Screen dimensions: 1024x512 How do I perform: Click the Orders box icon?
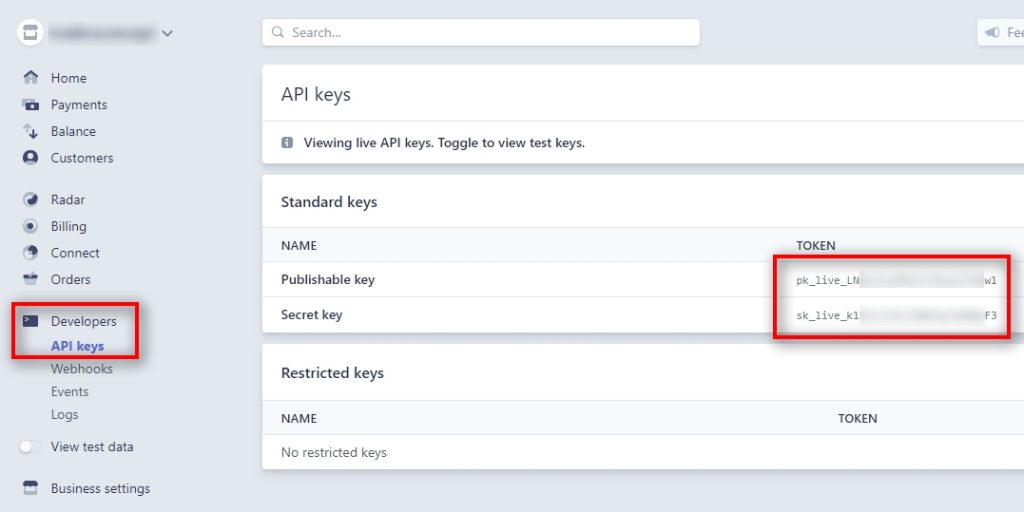point(30,279)
